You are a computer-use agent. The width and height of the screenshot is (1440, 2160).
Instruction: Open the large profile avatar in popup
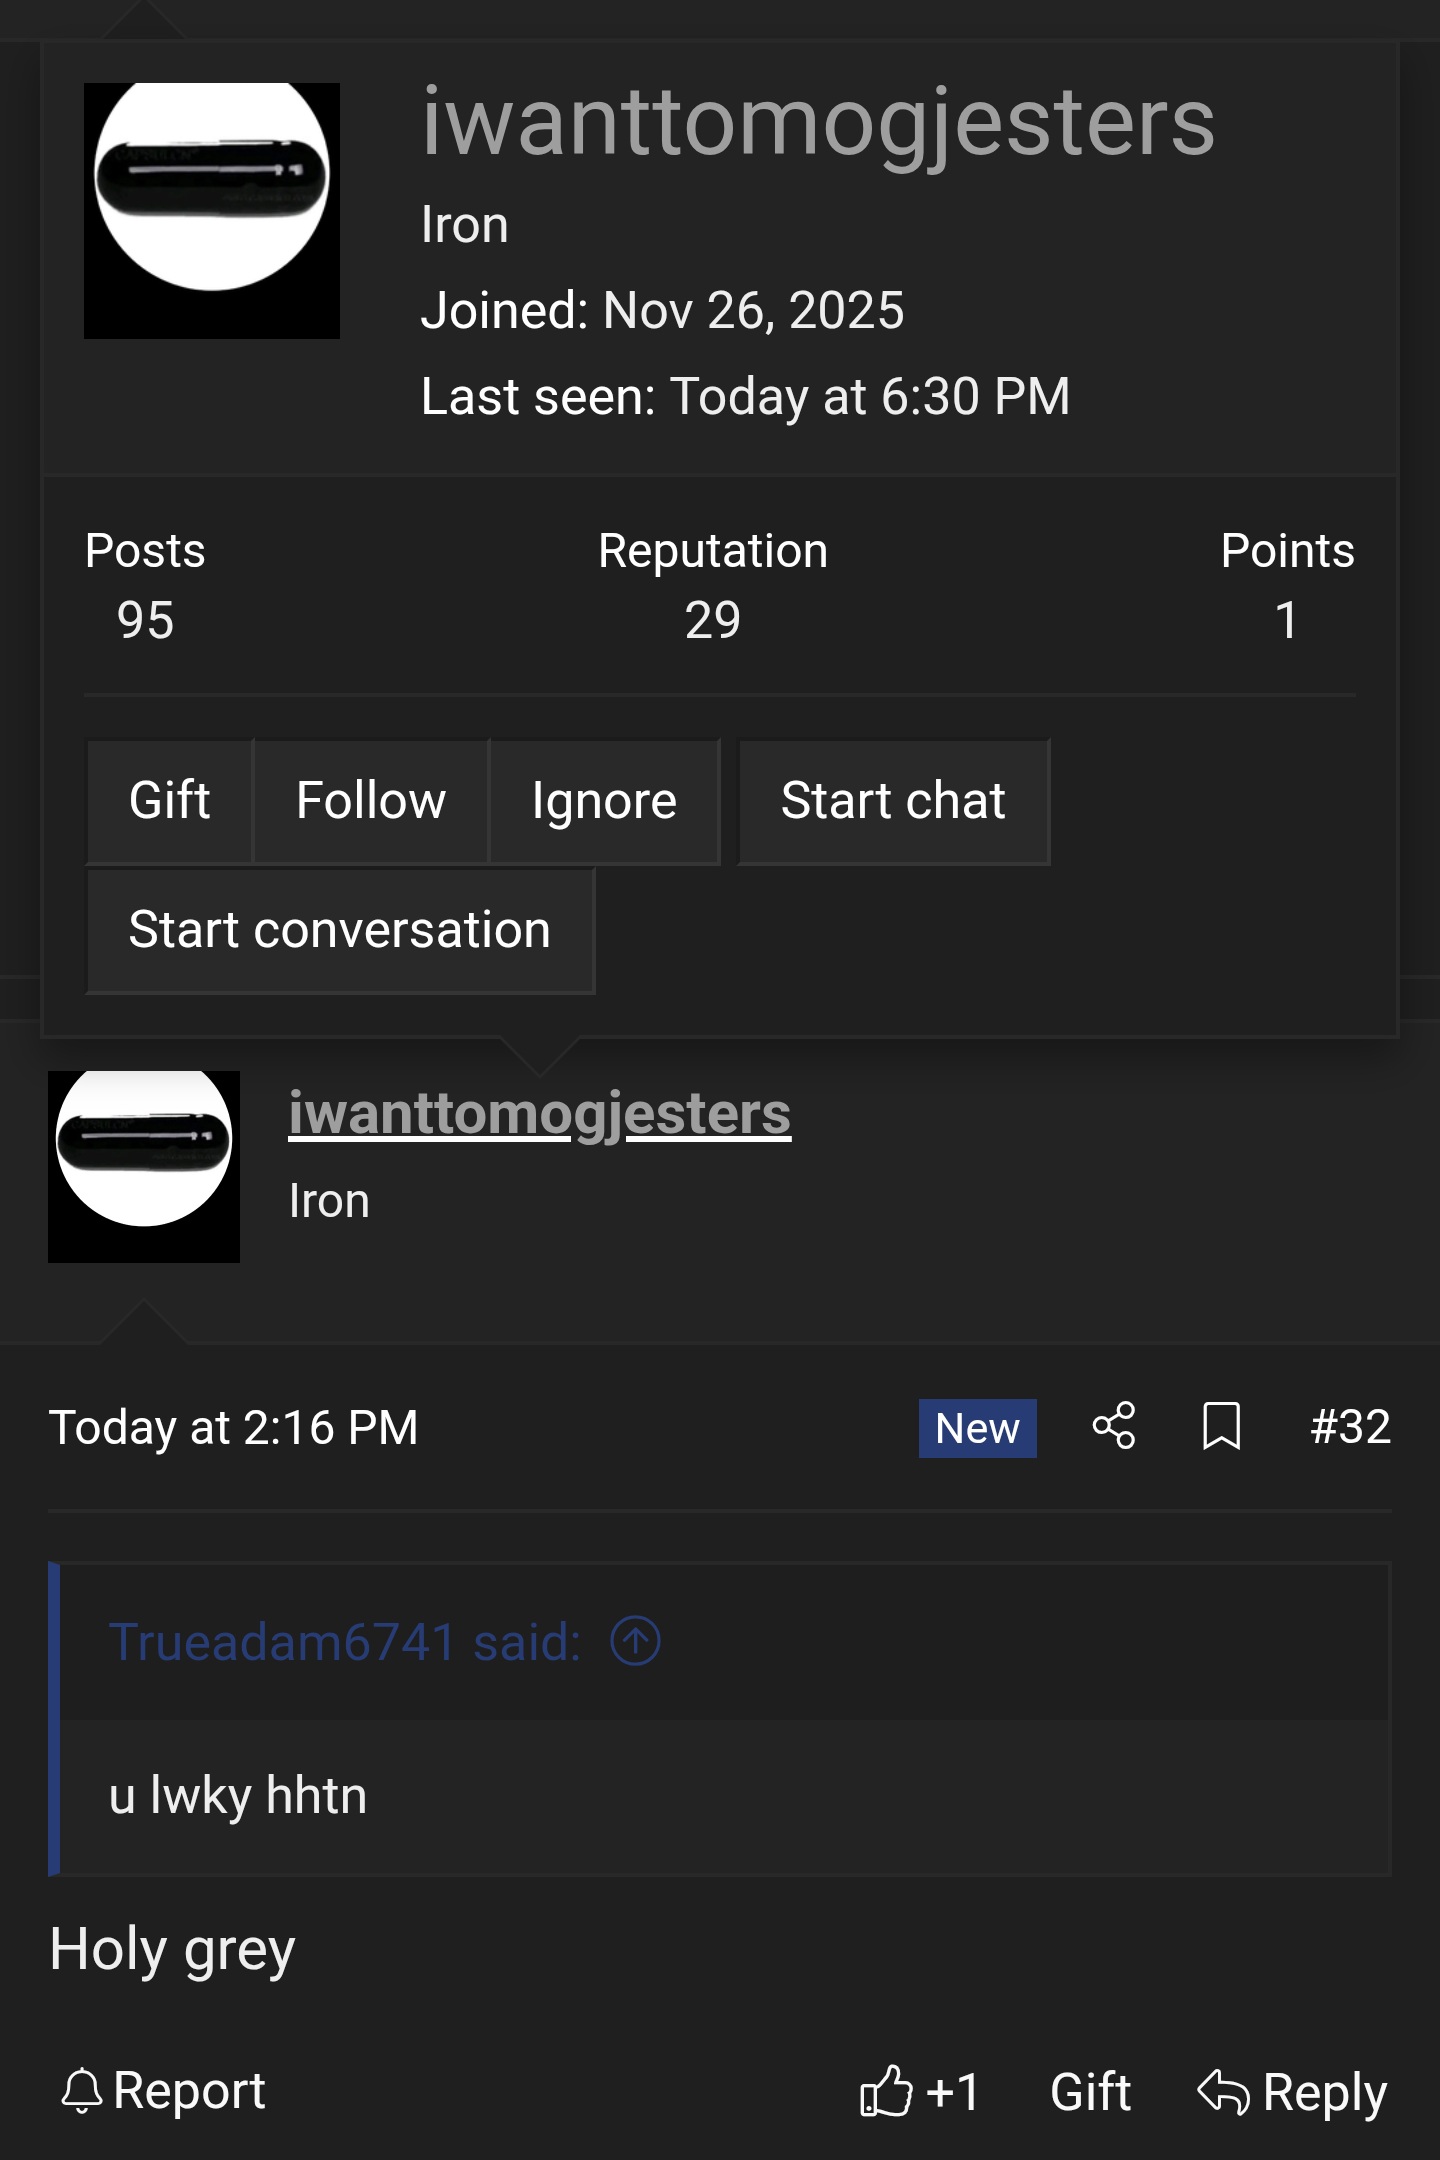pyautogui.click(x=212, y=211)
